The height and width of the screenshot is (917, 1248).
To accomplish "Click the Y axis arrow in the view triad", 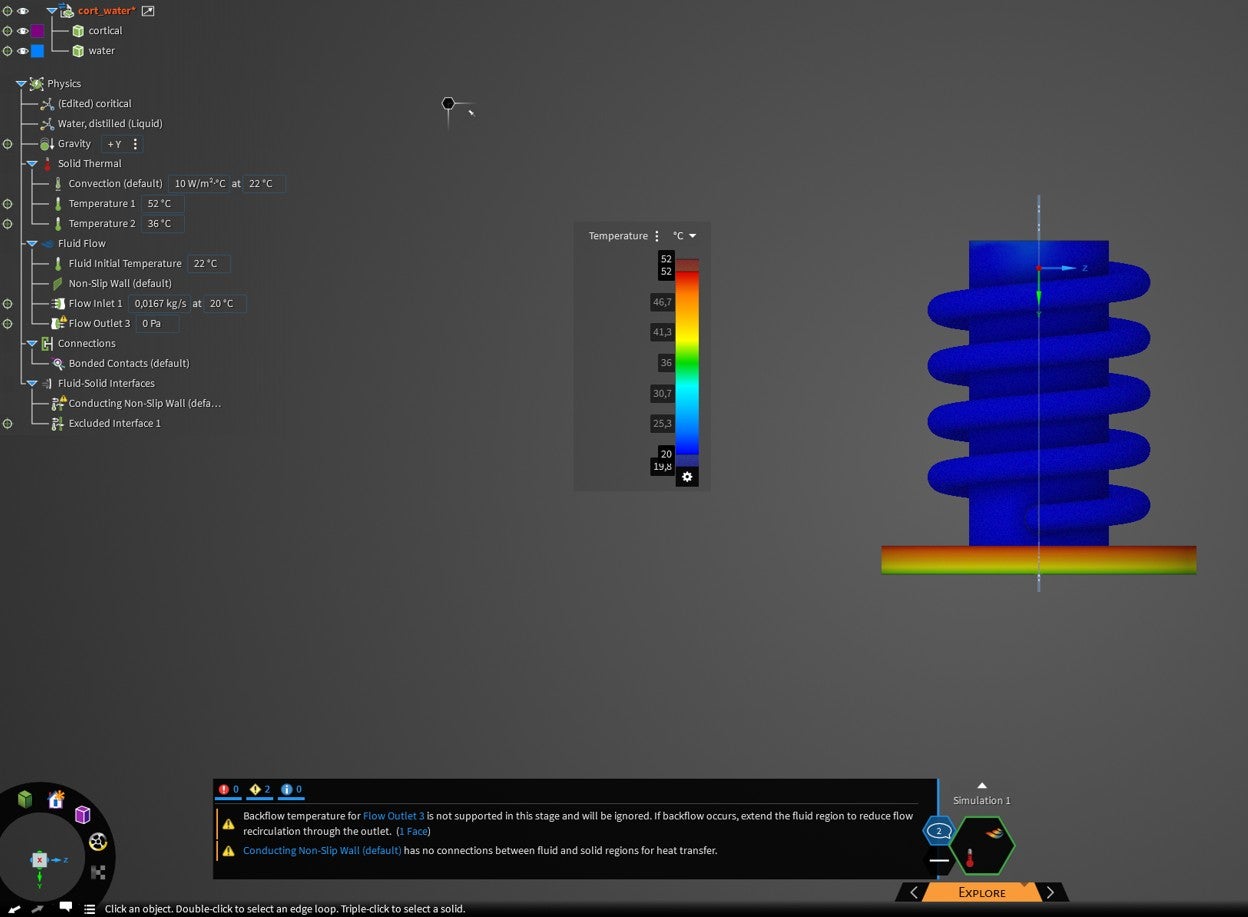I will 39,878.
